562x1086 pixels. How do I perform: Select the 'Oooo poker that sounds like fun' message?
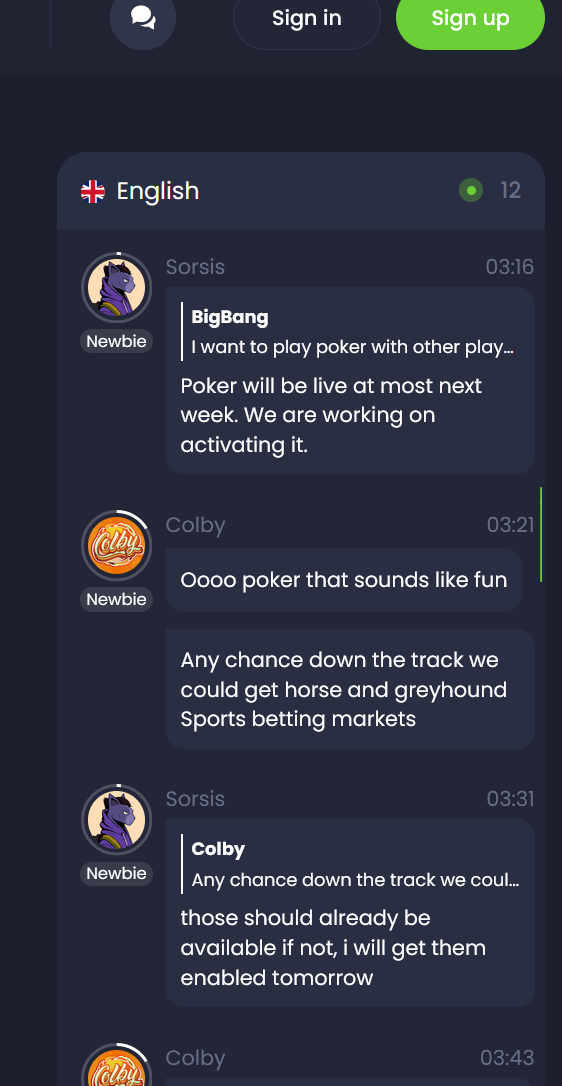pyautogui.click(x=344, y=580)
